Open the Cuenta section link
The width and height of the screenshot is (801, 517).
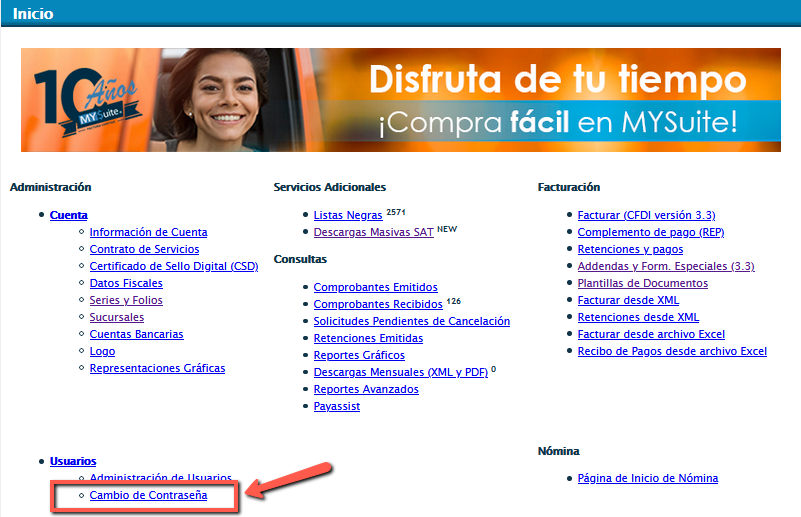tap(68, 215)
